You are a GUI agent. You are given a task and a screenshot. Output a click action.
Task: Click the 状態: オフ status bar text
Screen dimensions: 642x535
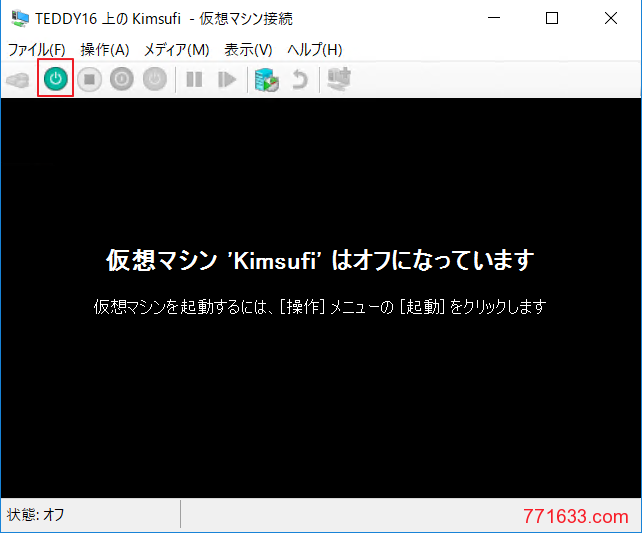[x=36, y=515]
